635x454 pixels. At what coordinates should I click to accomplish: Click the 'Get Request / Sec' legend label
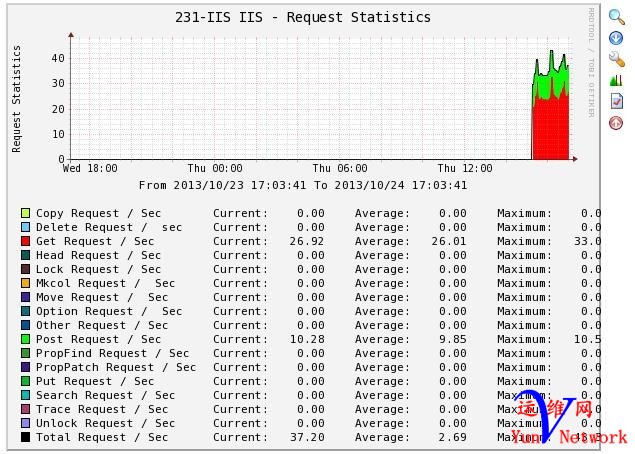95,241
